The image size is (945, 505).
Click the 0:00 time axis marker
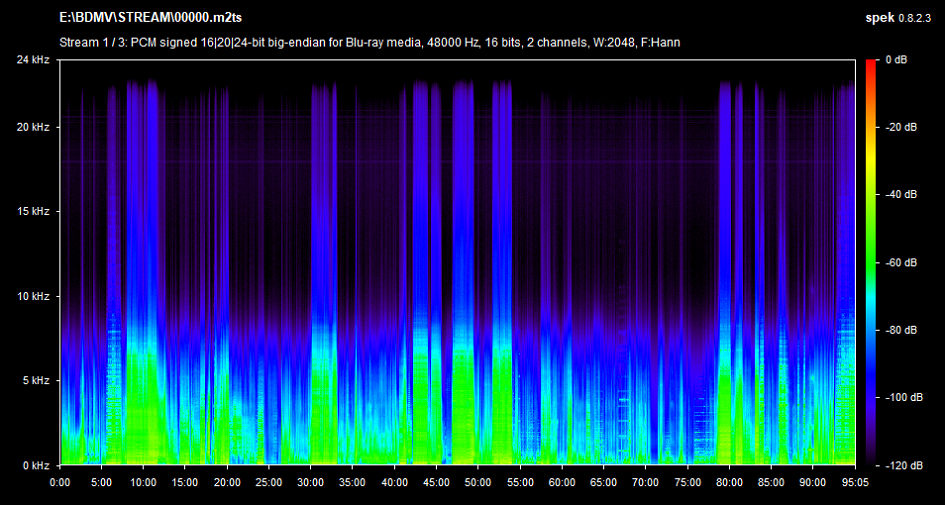coord(60,481)
